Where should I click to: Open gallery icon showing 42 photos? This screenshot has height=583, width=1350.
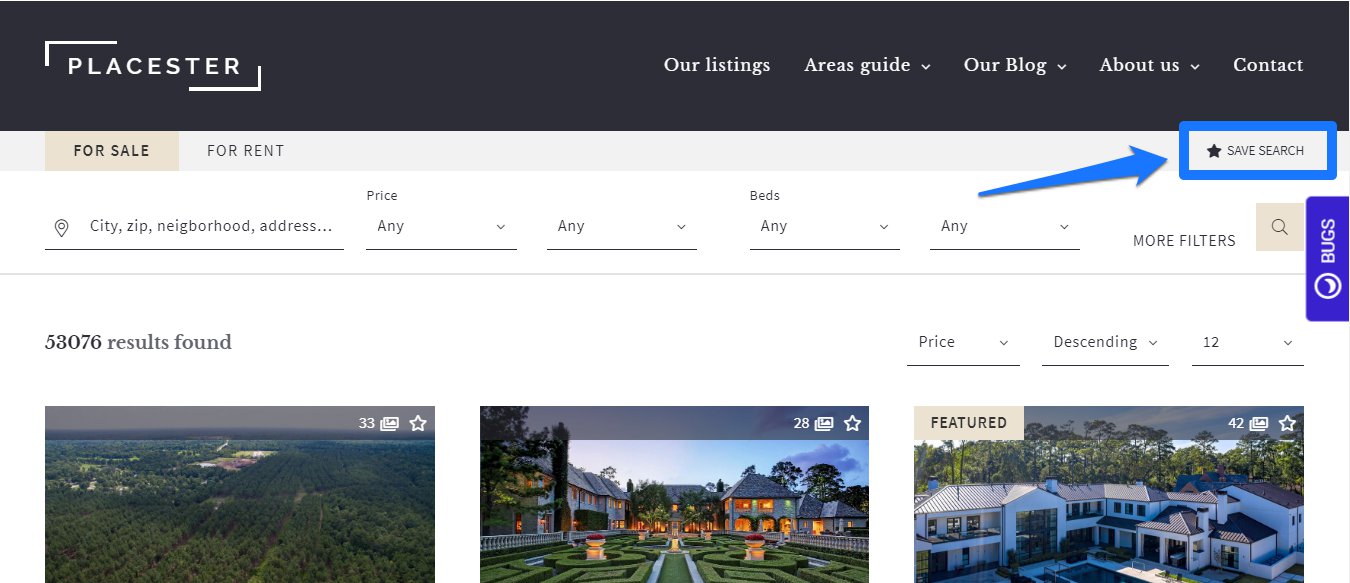[1258, 424]
